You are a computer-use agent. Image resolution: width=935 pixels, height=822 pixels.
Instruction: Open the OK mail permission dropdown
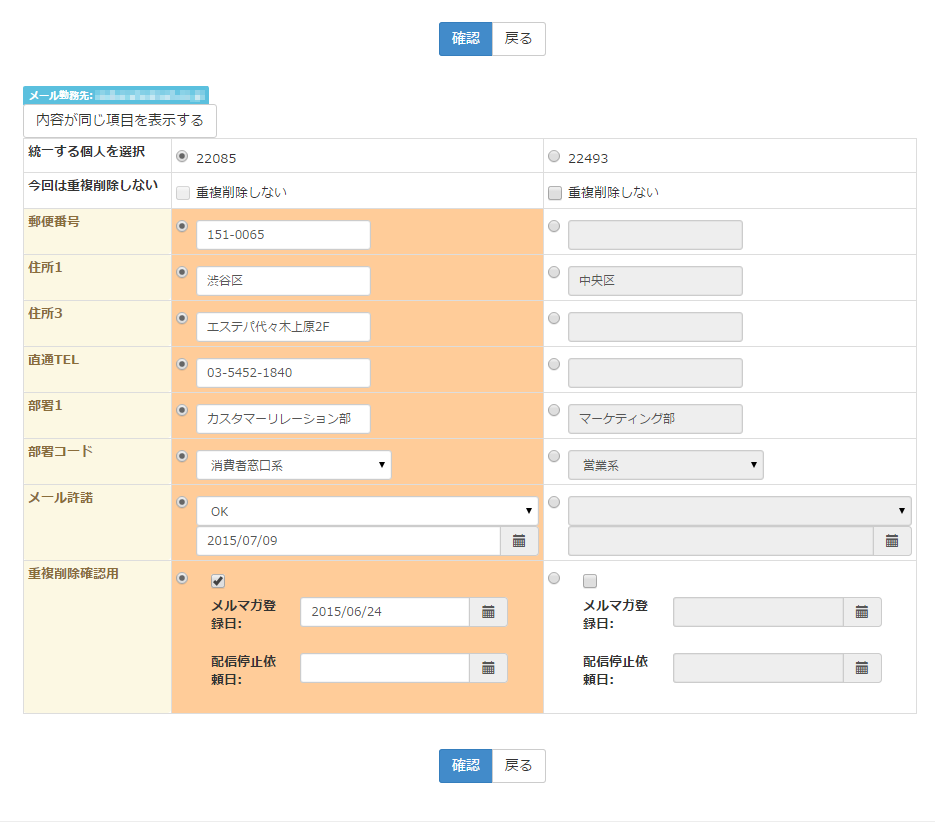[x=367, y=511]
